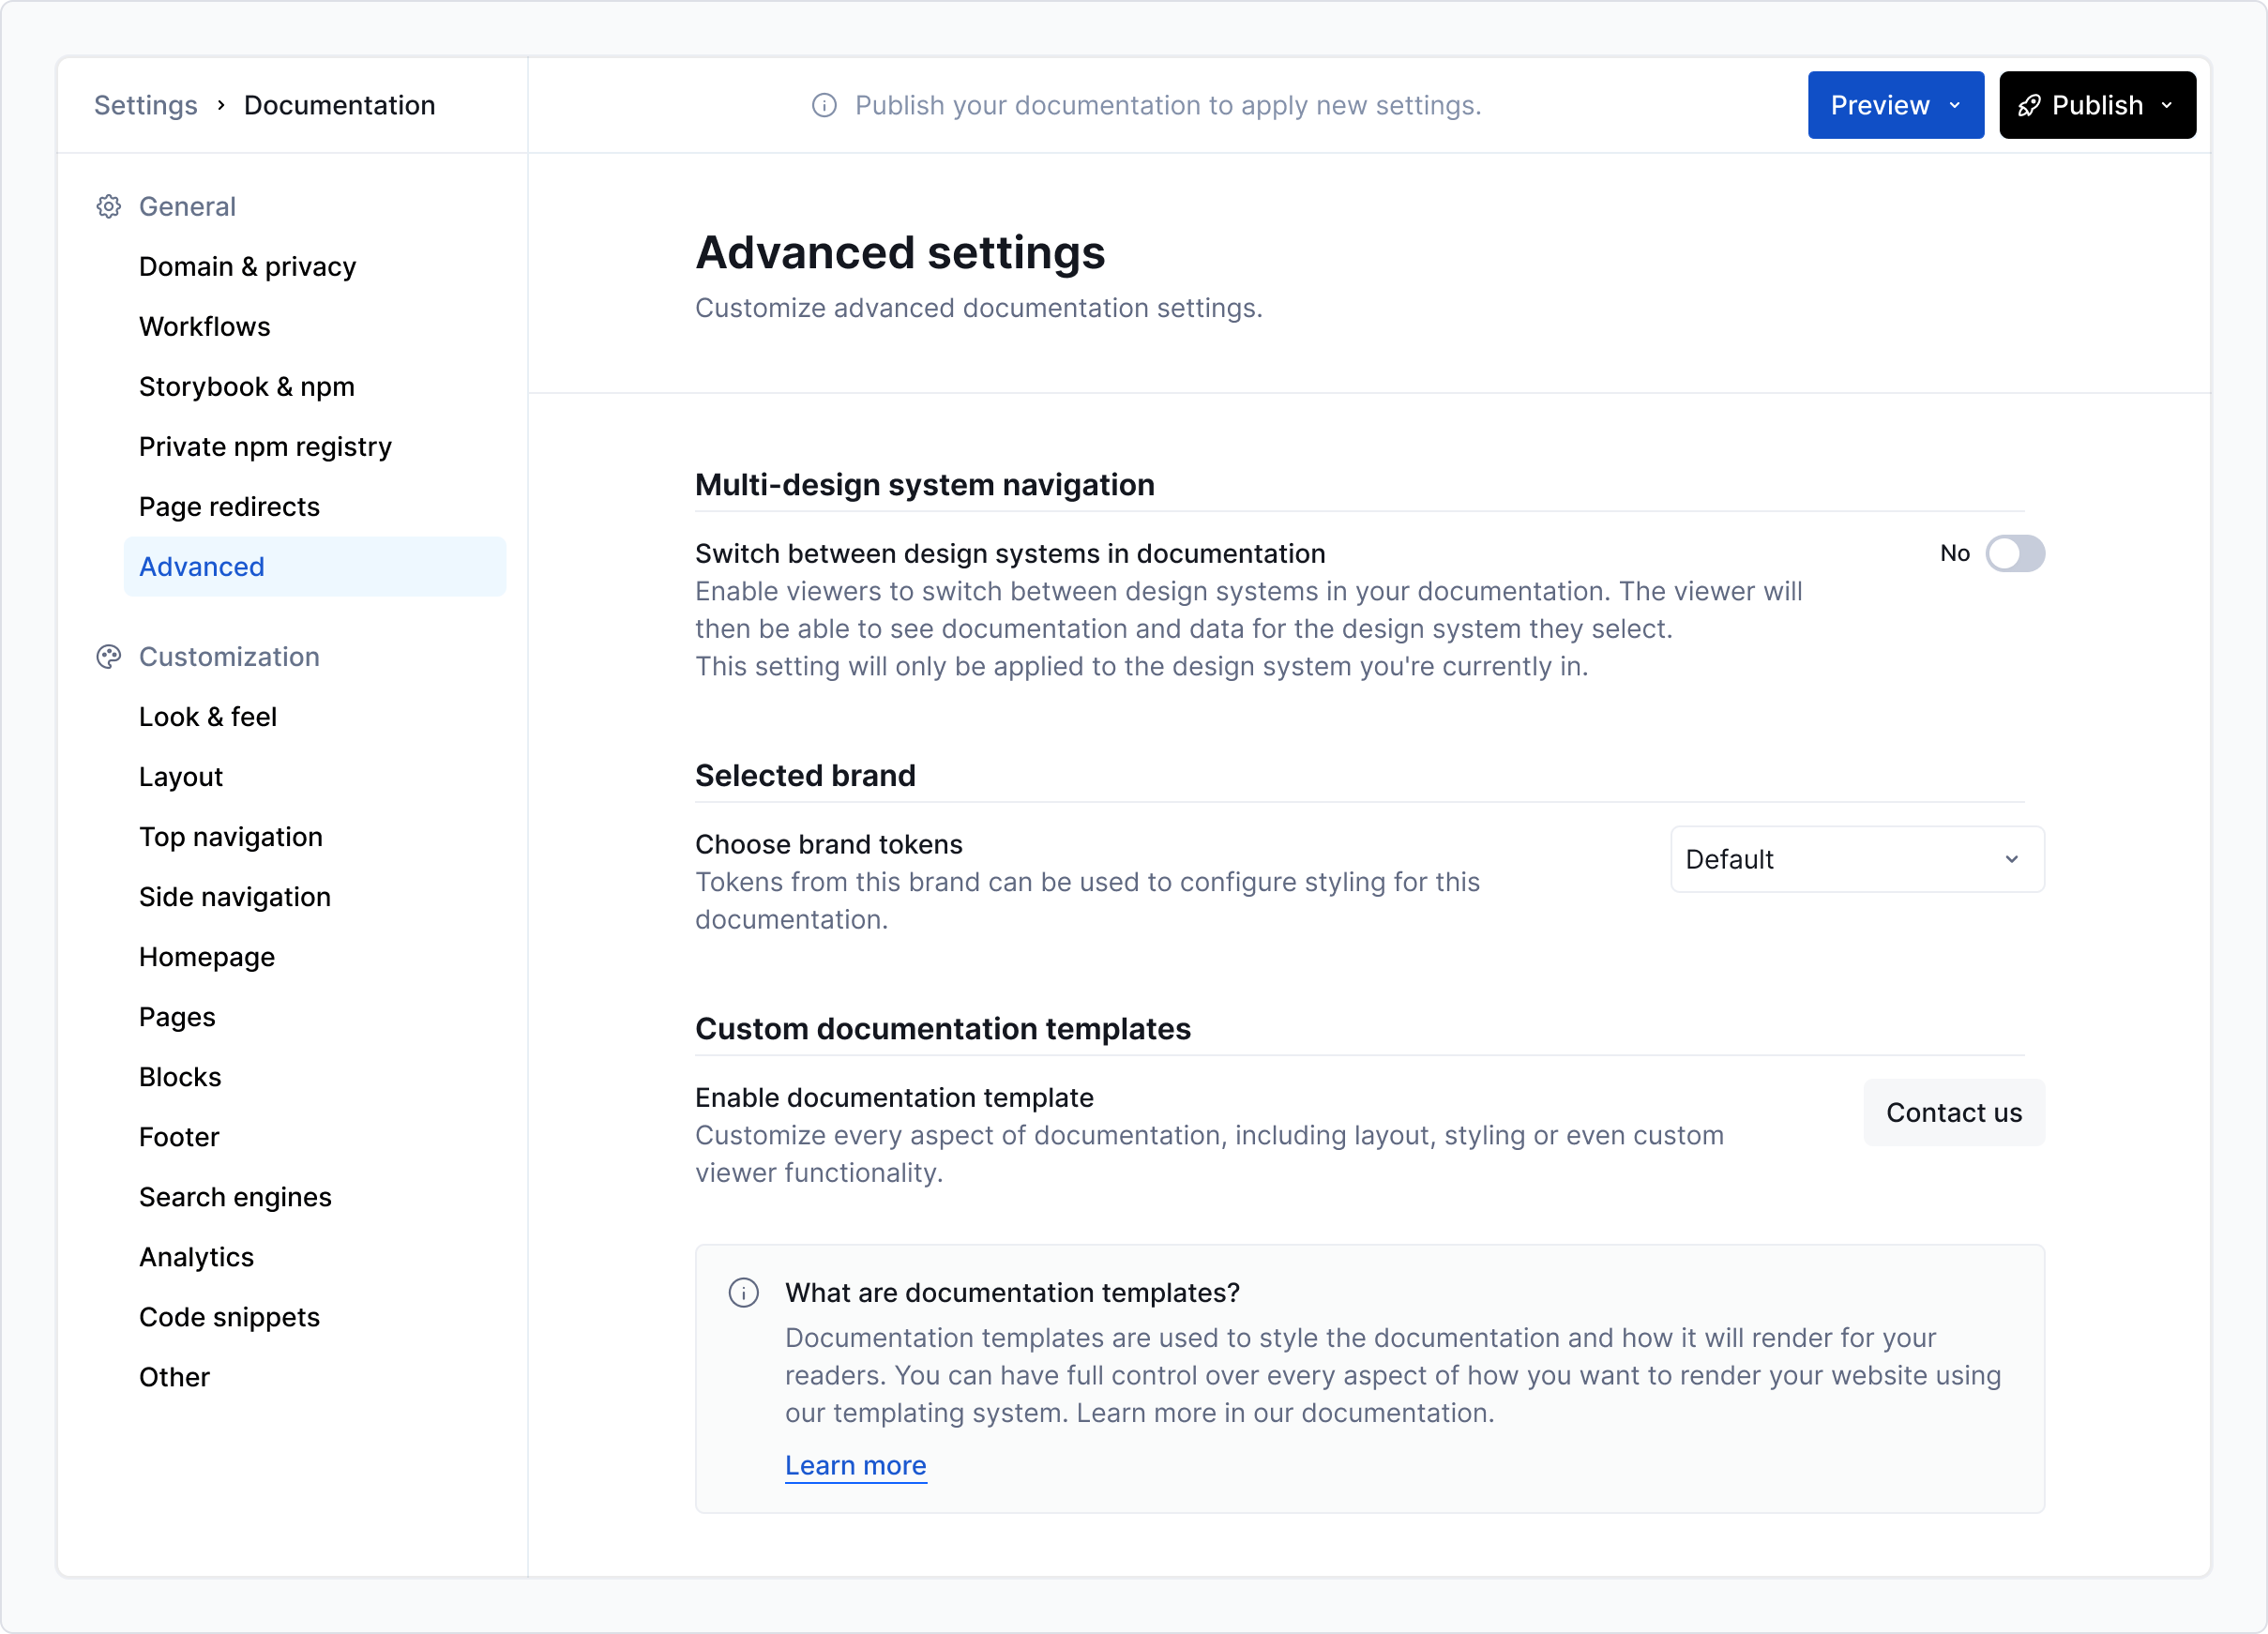Click the Contact us button
The image size is (2268, 1634).
pos(1953,1113)
